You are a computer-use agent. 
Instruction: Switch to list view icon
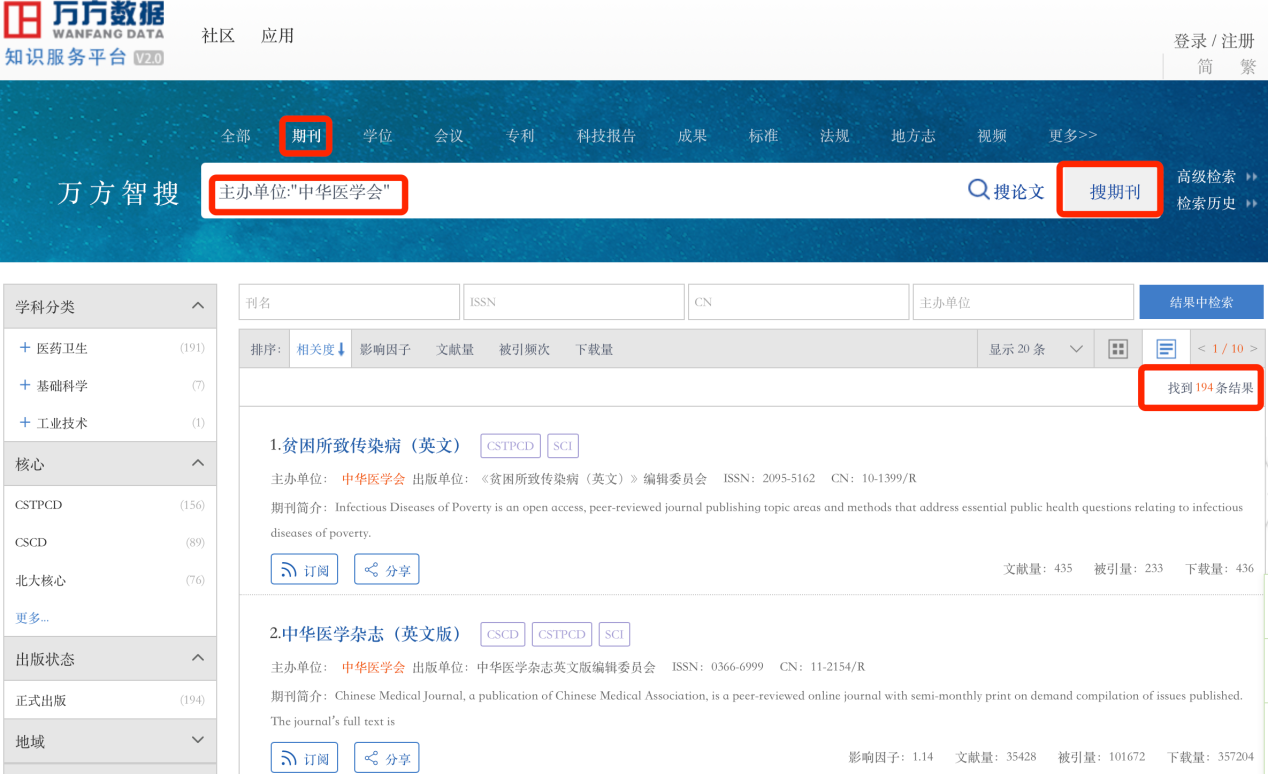[x=1166, y=349]
